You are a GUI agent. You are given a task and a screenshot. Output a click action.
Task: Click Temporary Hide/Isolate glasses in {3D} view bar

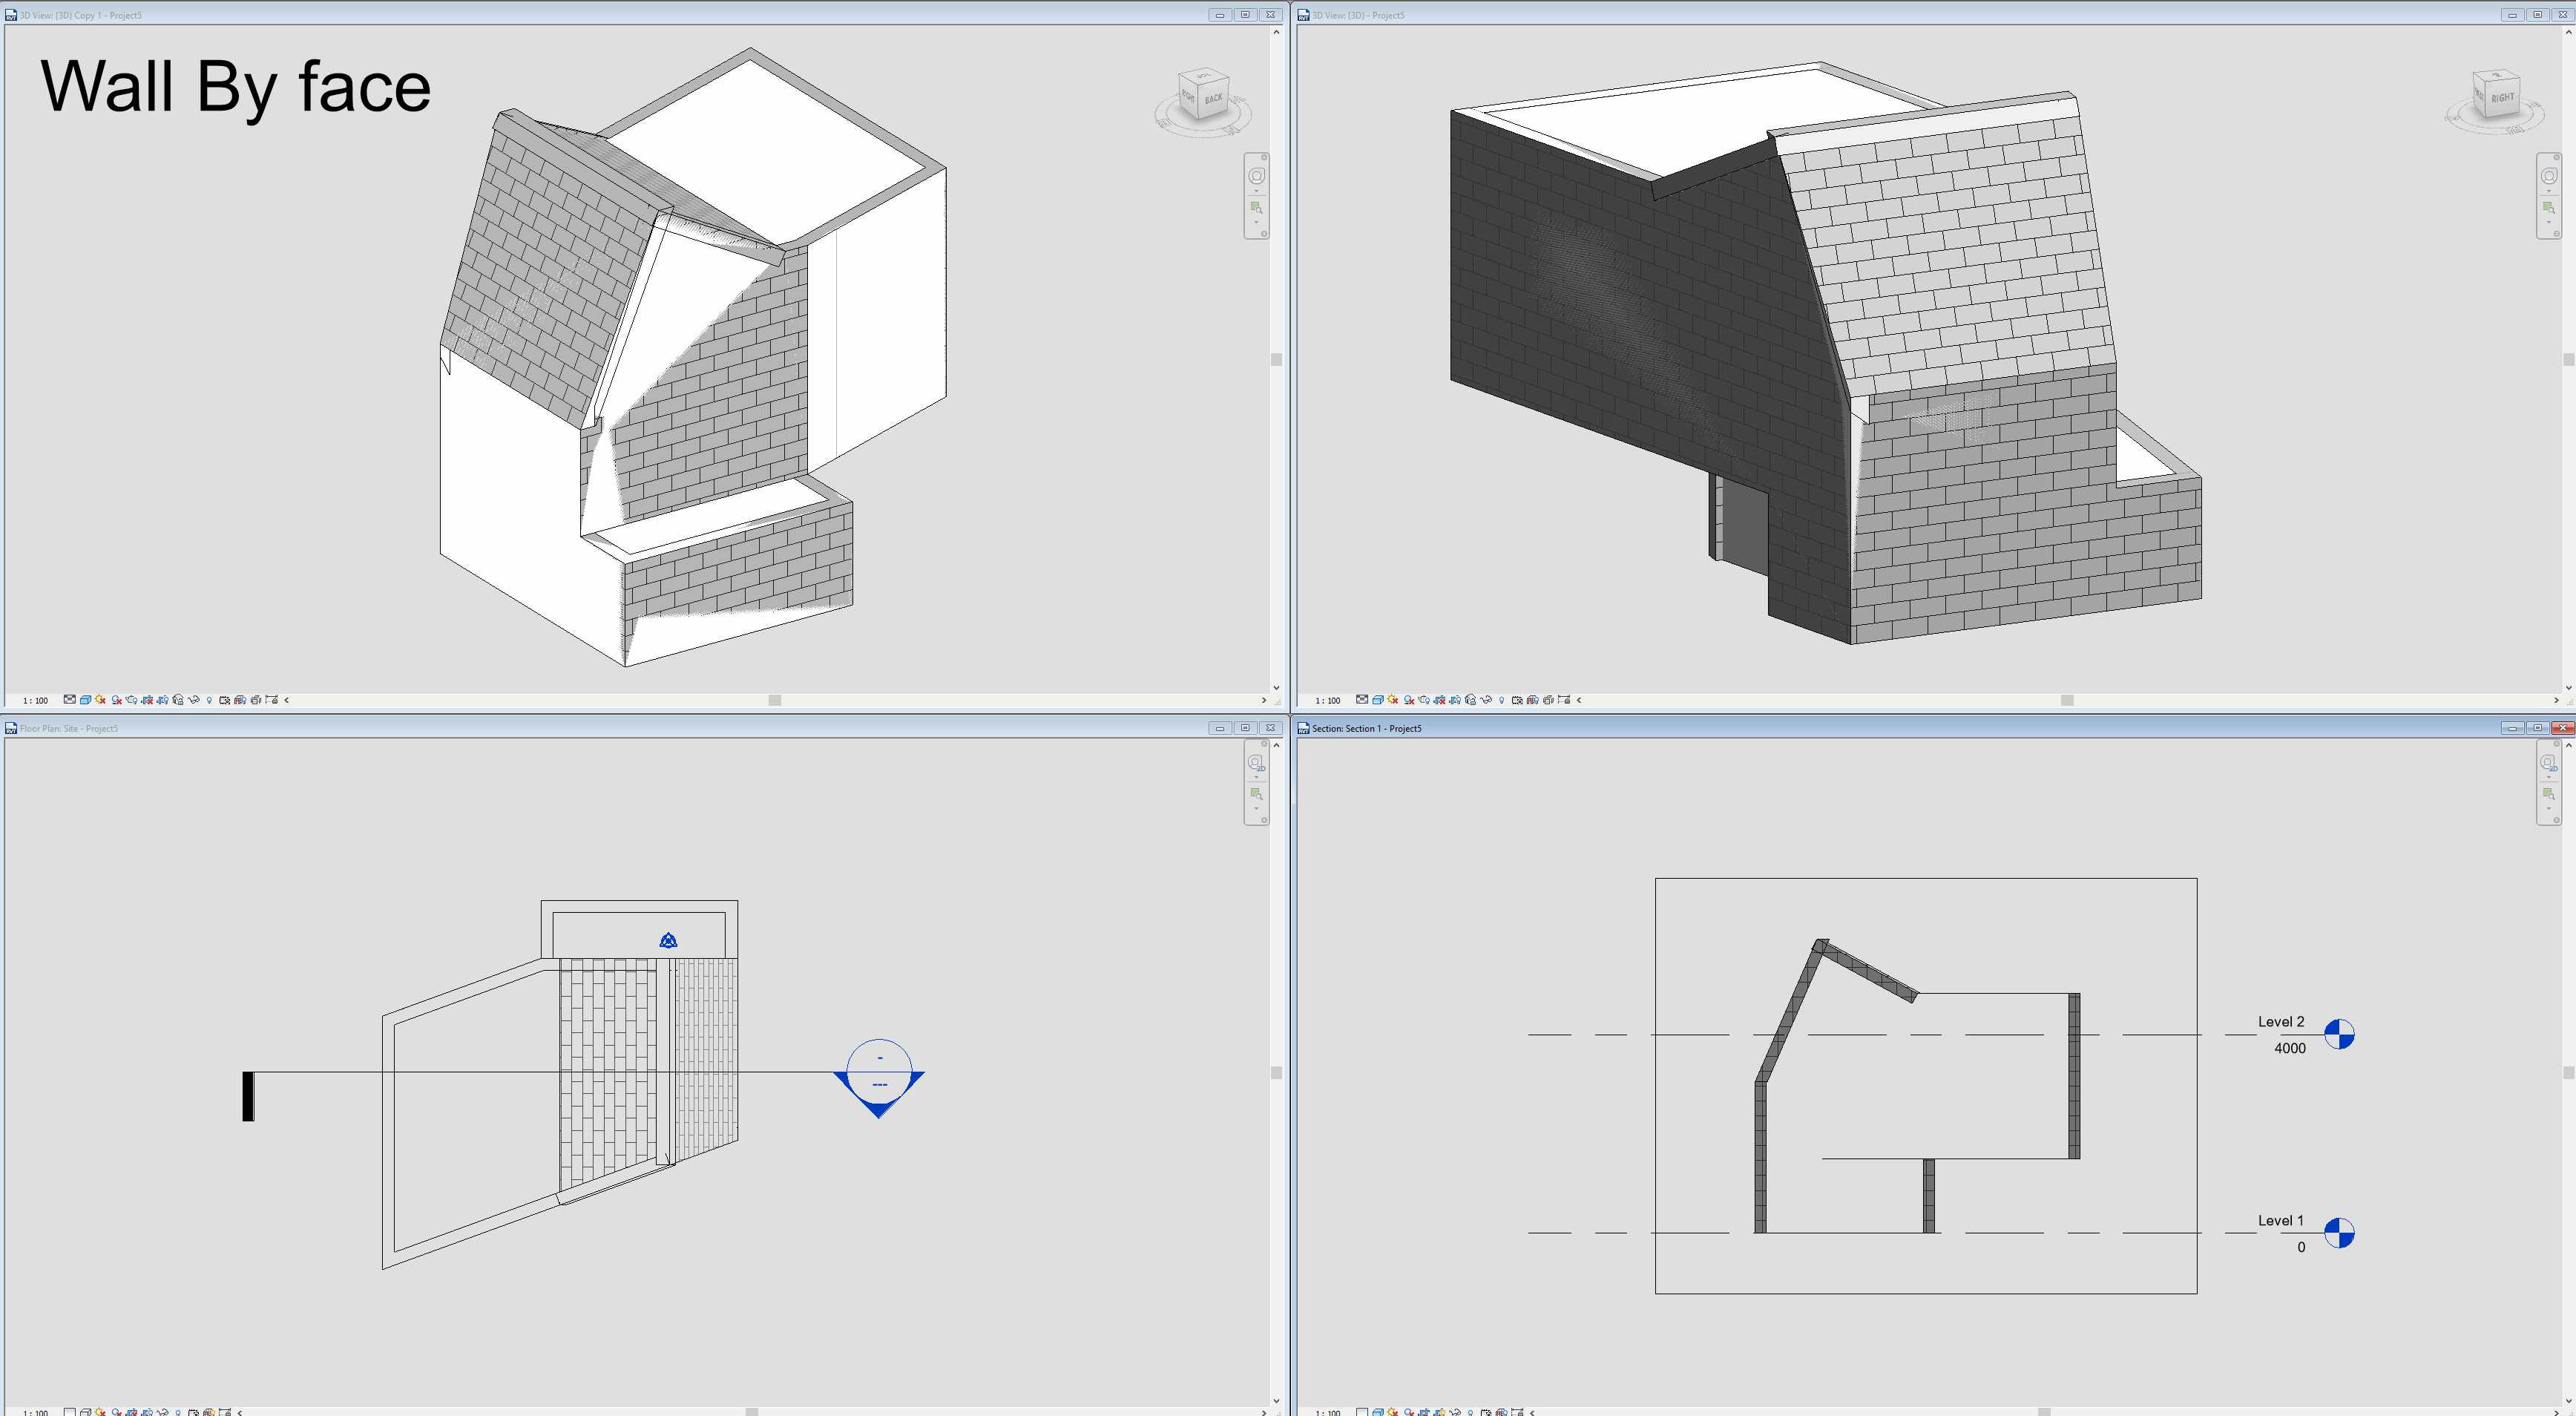click(x=1486, y=700)
